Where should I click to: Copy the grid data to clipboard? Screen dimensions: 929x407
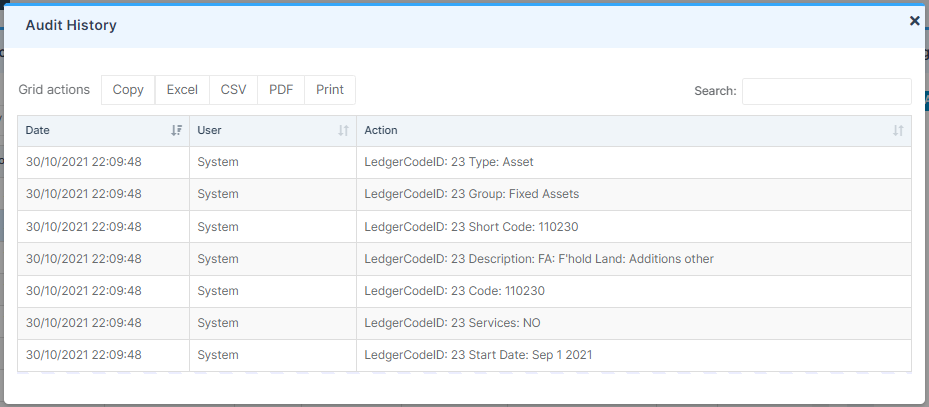click(x=128, y=89)
